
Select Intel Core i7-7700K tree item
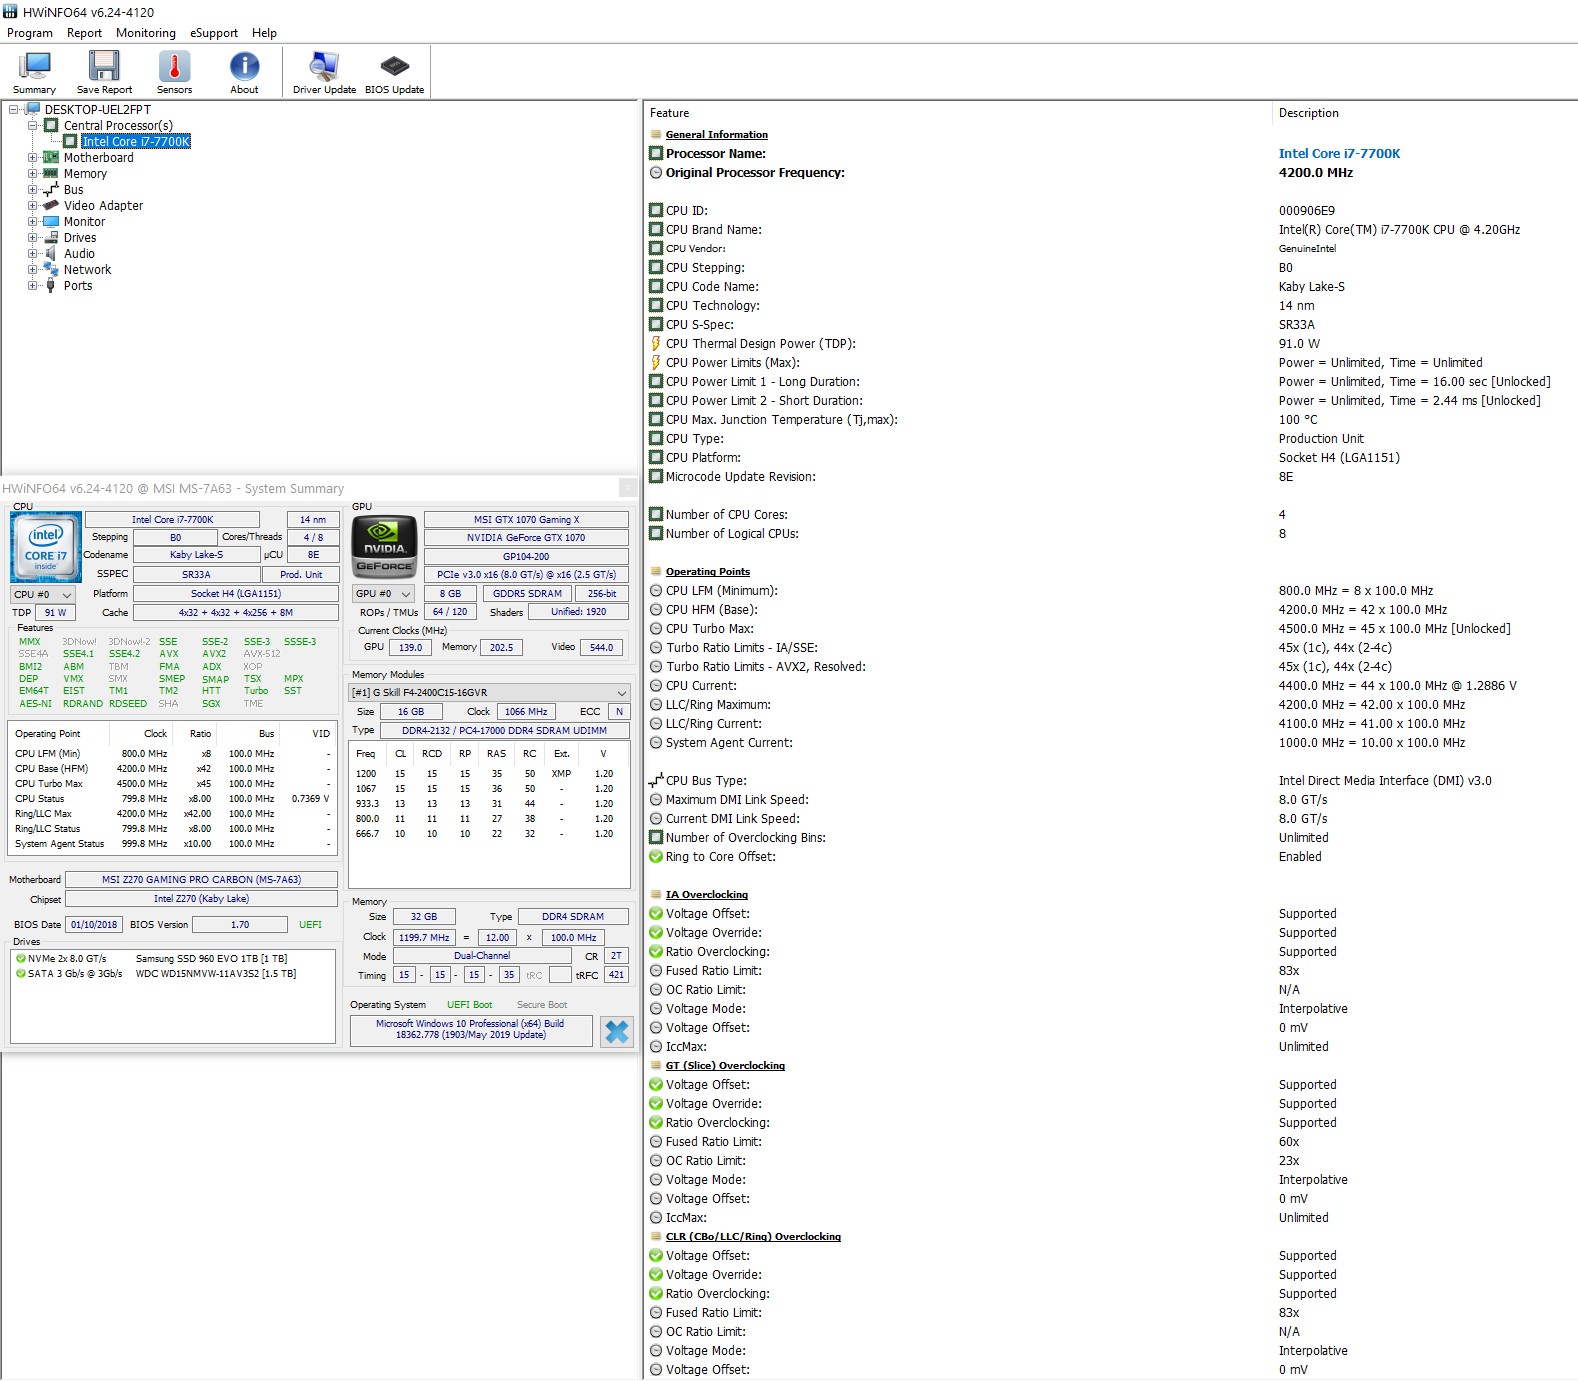coord(136,142)
